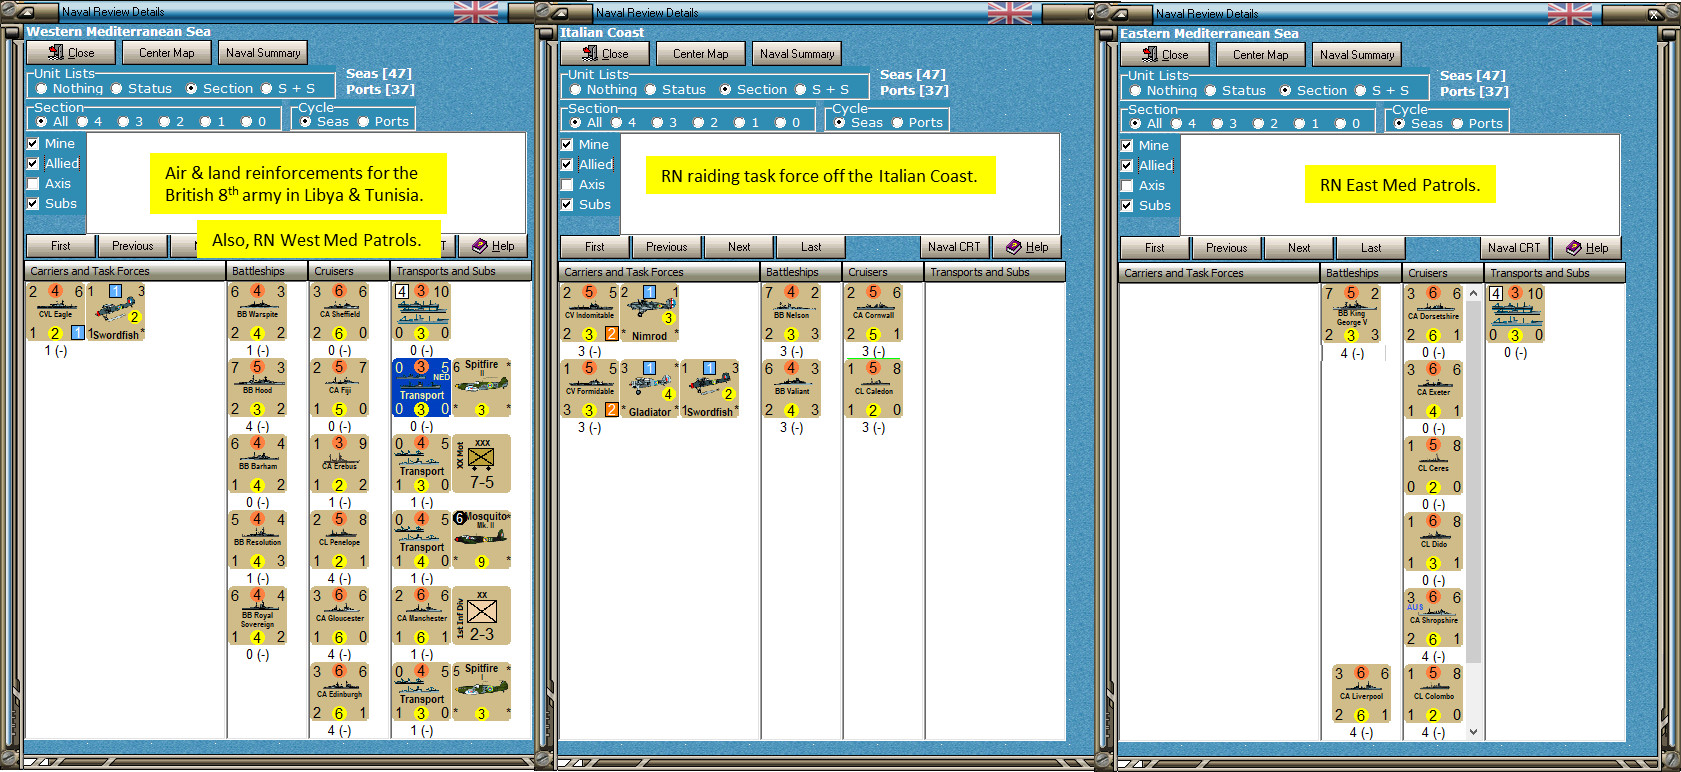Open the Naval Summary in Western Mediterranean window
The width and height of the screenshot is (1681, 772).
click(x=263, y=53)
